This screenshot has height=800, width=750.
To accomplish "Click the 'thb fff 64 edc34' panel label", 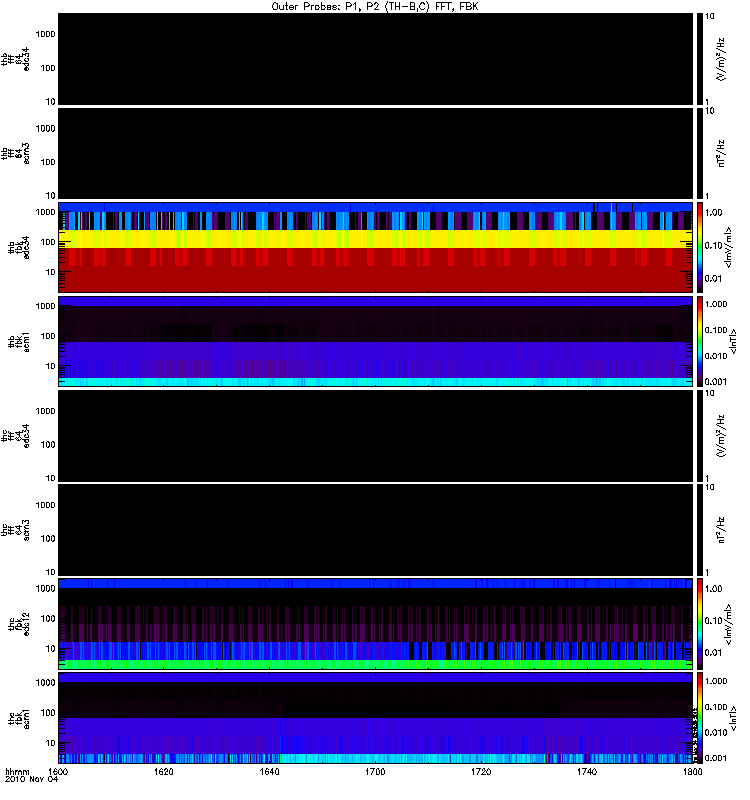I will point(15,59).
